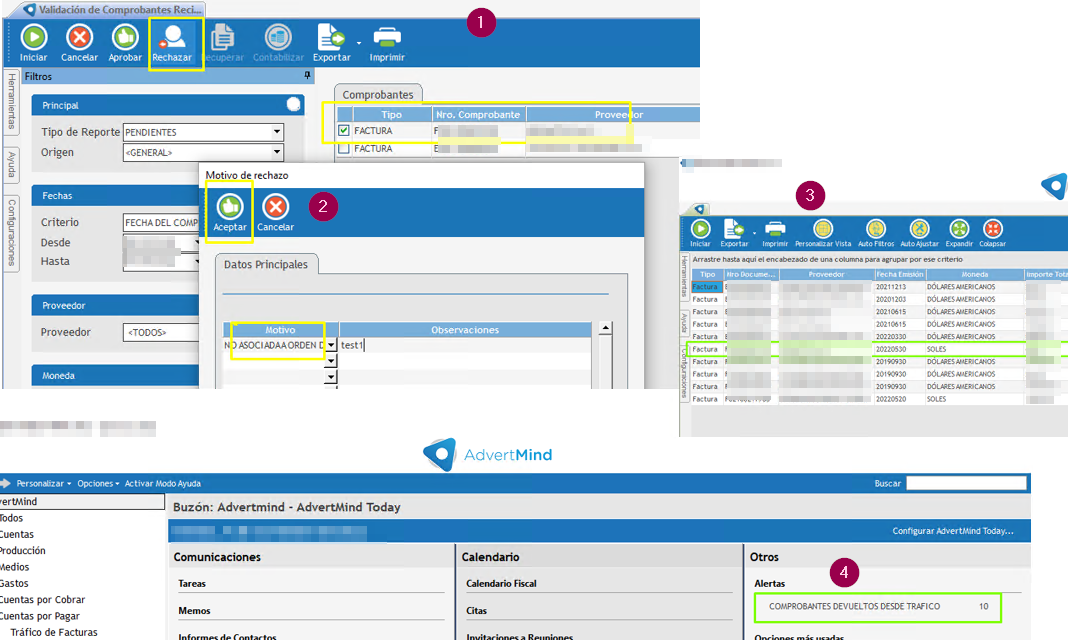
Task: Open Citas under Calendario
Action: tap(477, 611)
